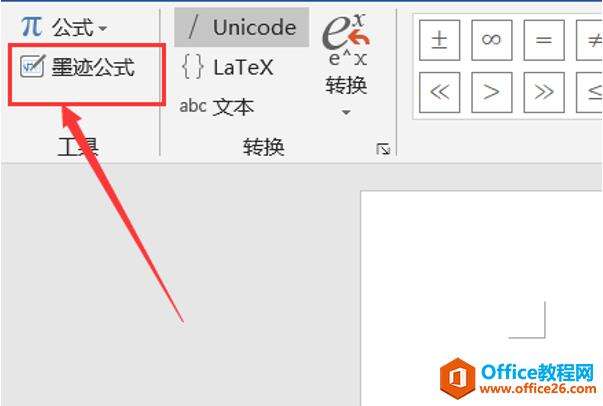The width and height of the screenshot is (603, 406).
Task: Open the Ink Equation (墨迹公式) tool
Action: coord(78,67)
